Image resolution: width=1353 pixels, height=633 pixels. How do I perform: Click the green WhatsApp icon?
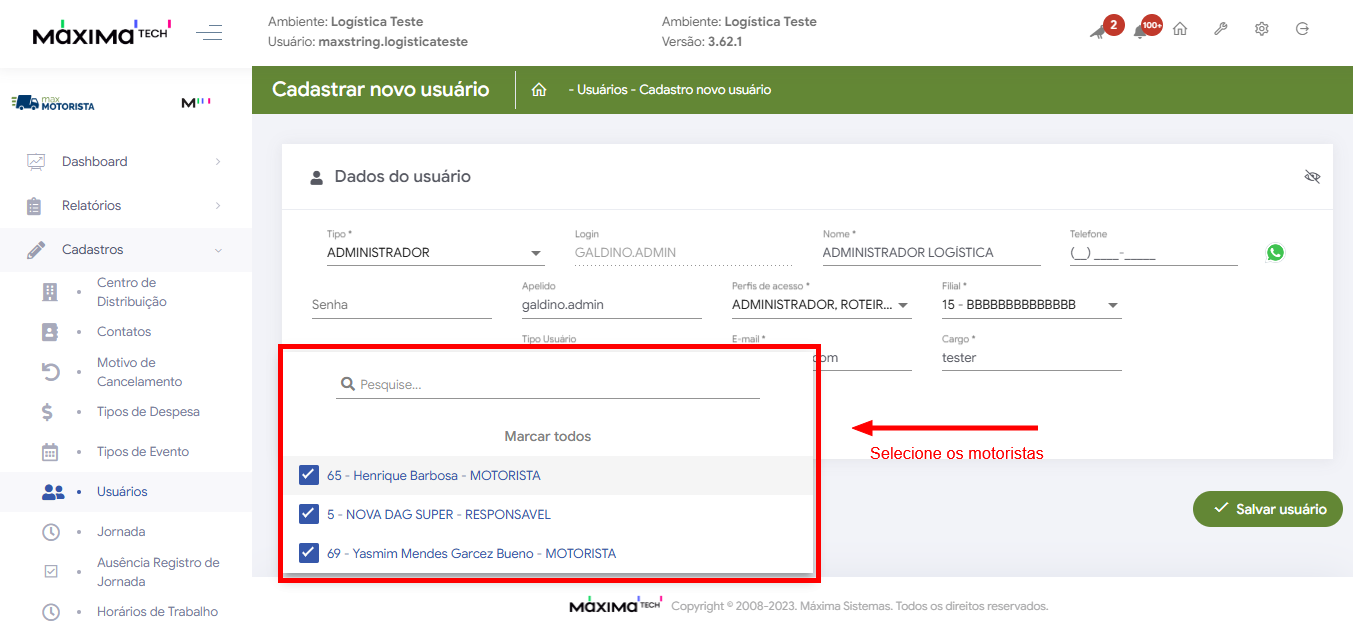point(1275,253)
